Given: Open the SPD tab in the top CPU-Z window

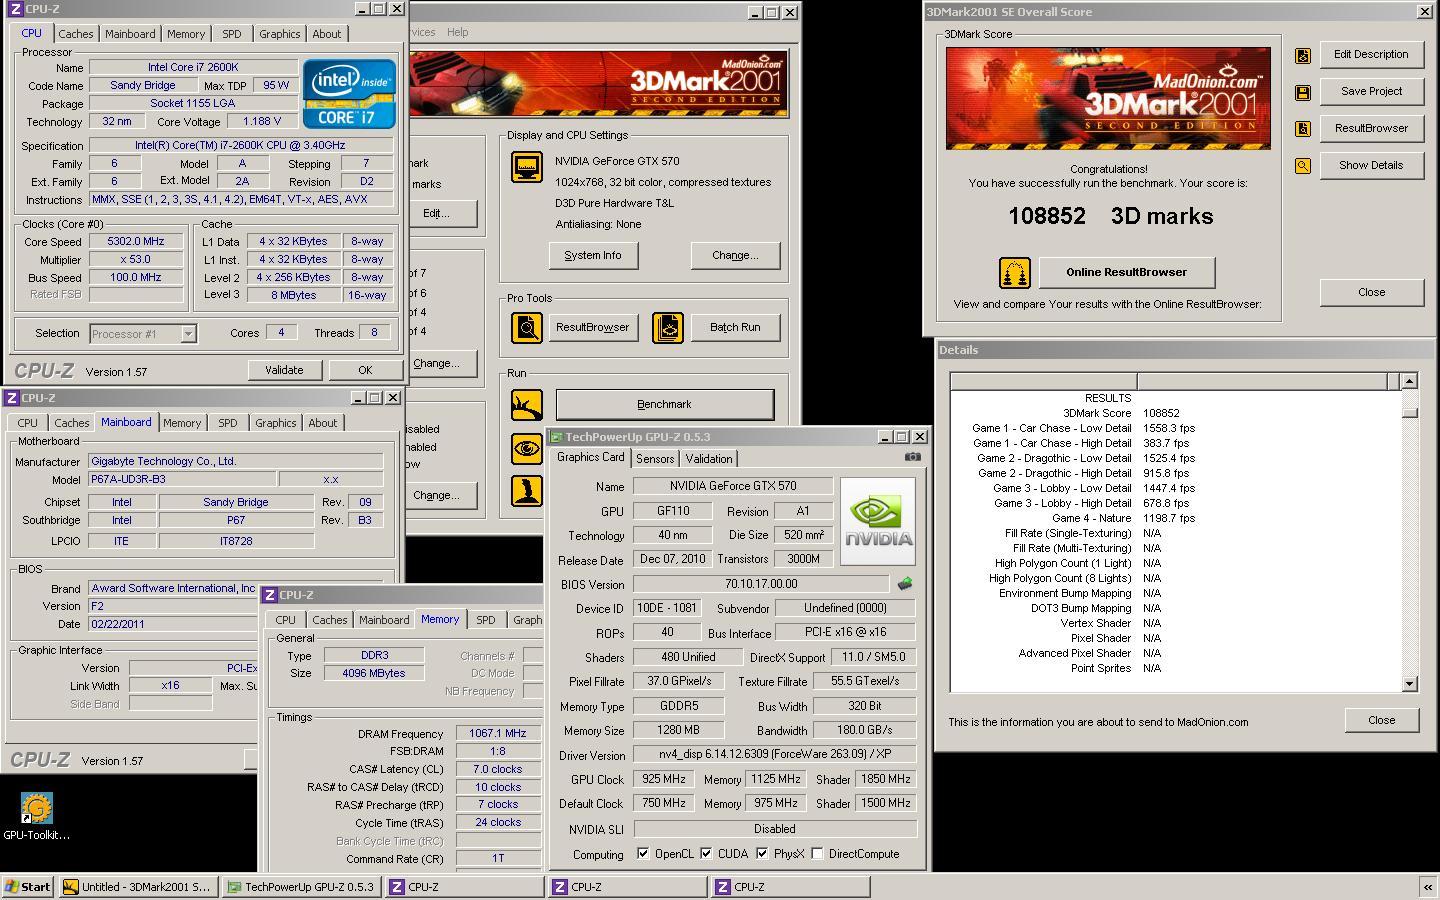Looking at the screenshot, I should (x=232, y=34).
